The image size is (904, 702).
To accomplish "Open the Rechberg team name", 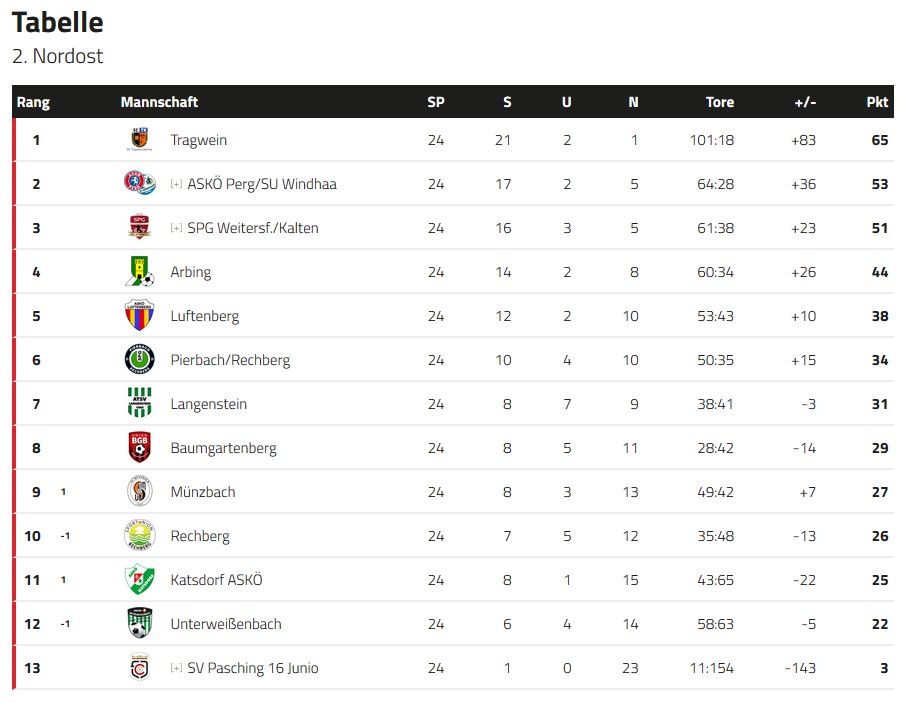I will 200,536.
